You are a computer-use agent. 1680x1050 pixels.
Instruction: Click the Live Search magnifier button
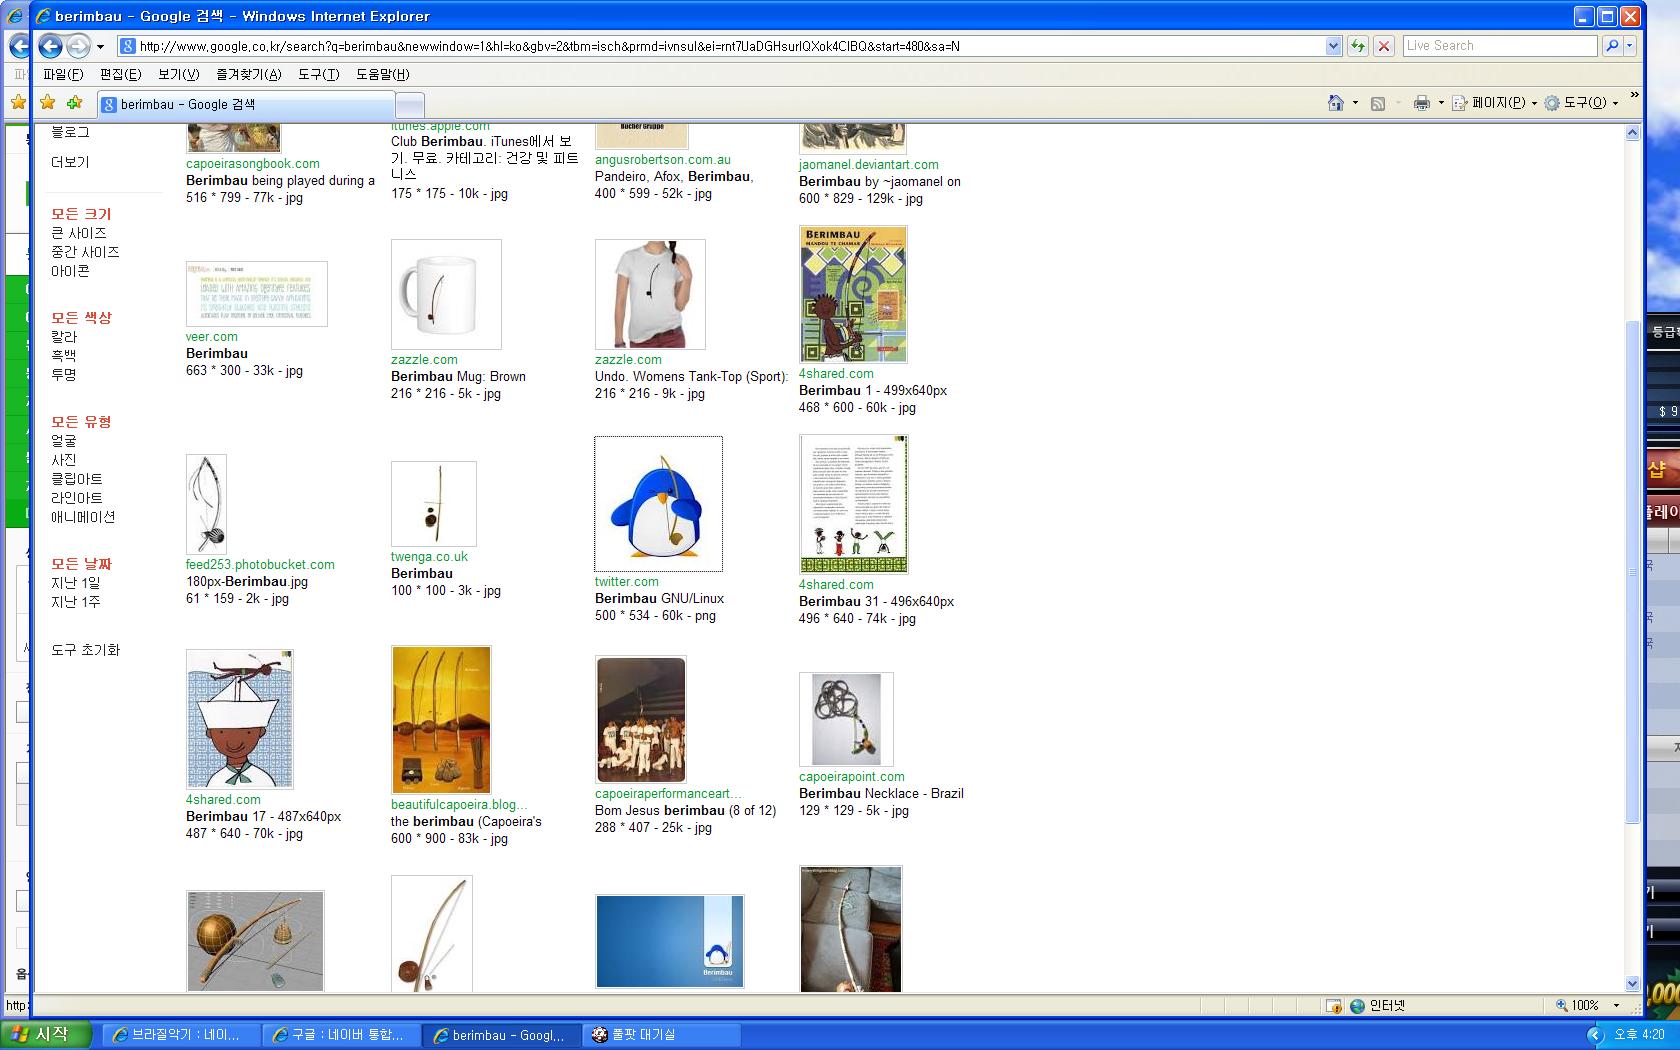coord(1611,46)
